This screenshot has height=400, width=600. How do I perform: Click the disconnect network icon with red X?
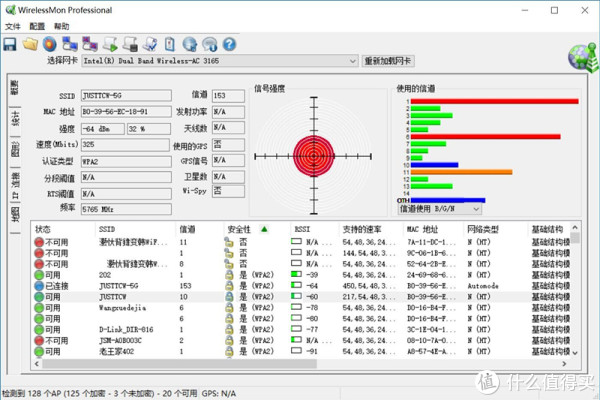coord(90,44)
